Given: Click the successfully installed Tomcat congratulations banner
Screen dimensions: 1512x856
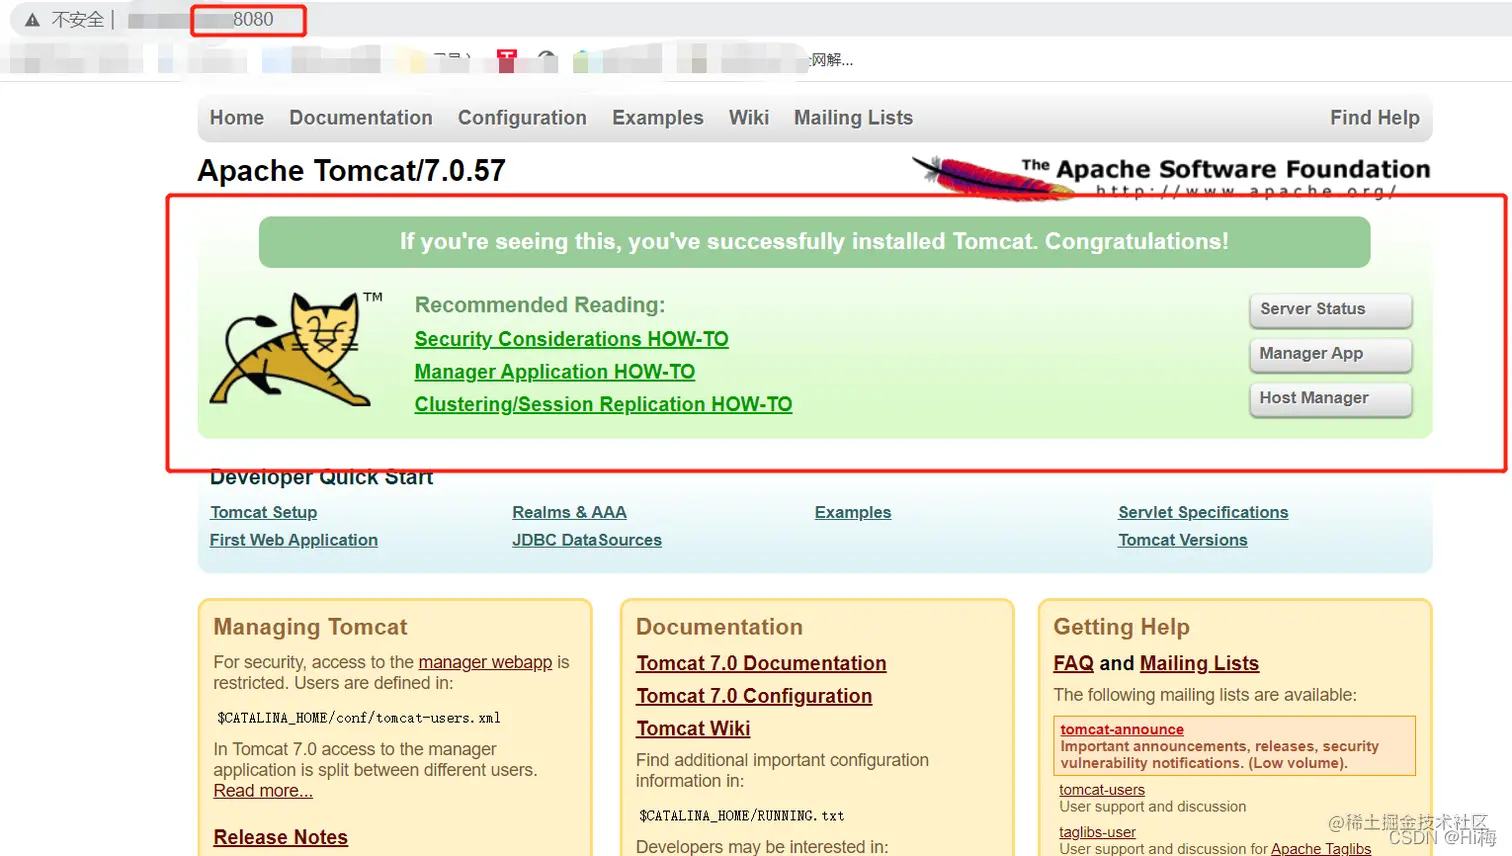Looking at the screenshot, I should [814, 242].
